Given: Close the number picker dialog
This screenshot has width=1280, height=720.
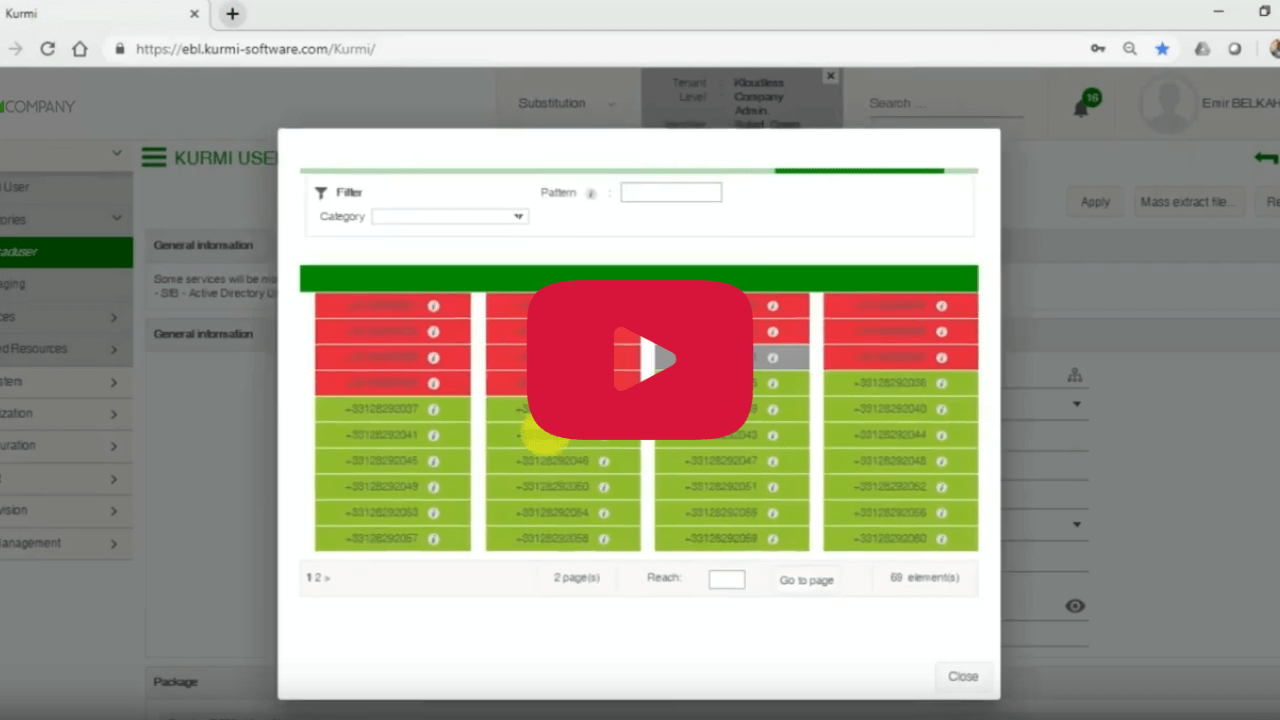Looking at the screenshot, I should 963,676.
